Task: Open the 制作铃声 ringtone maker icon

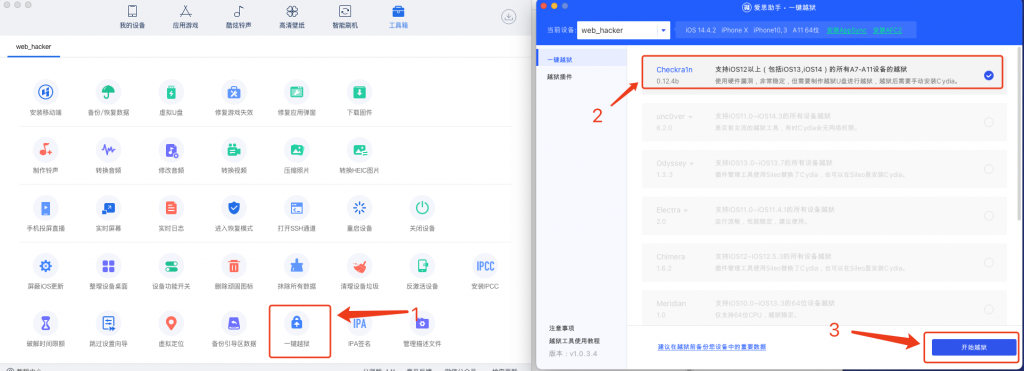Action: (x=46, y=150)
